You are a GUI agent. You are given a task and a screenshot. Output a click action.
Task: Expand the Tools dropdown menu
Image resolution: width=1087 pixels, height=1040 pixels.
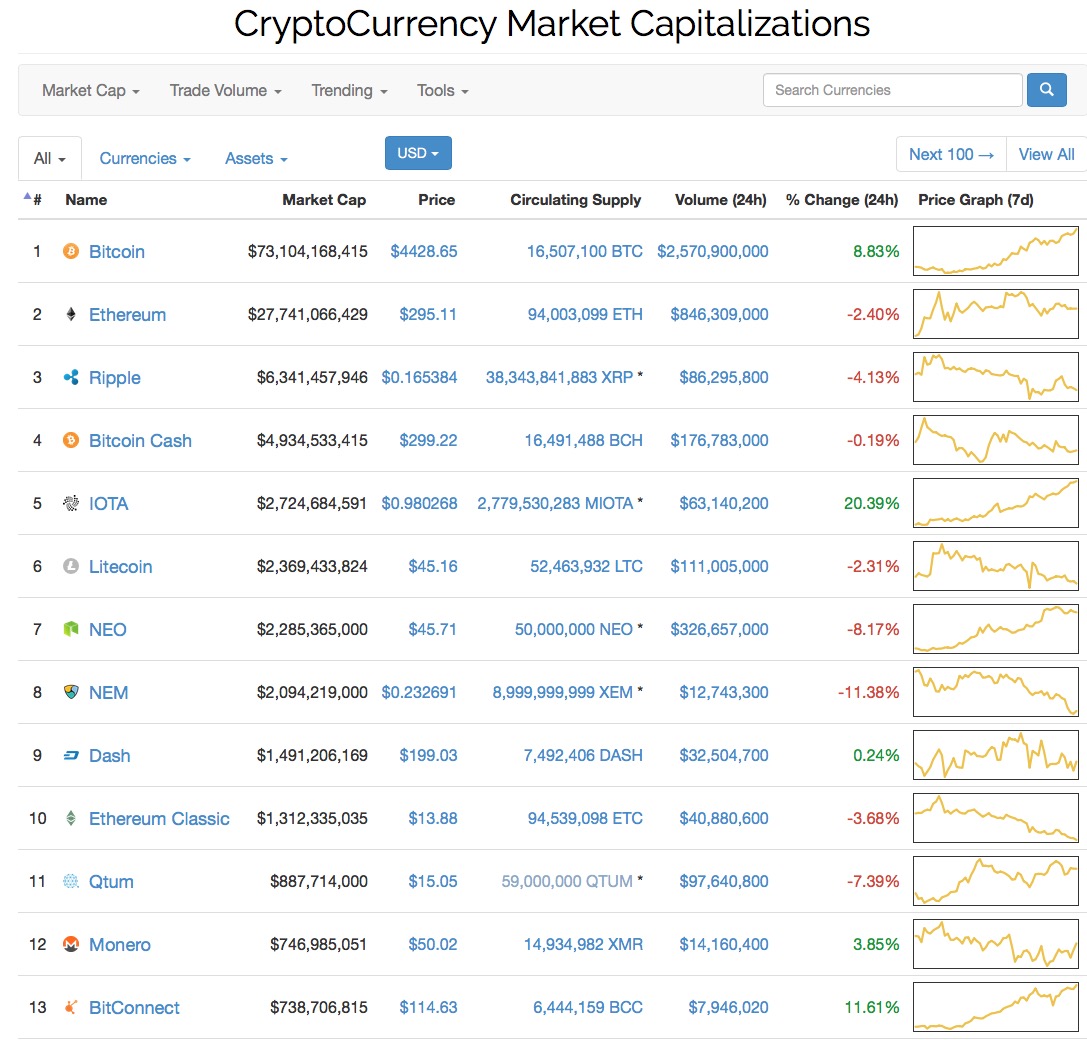click(x=442, y=91)
